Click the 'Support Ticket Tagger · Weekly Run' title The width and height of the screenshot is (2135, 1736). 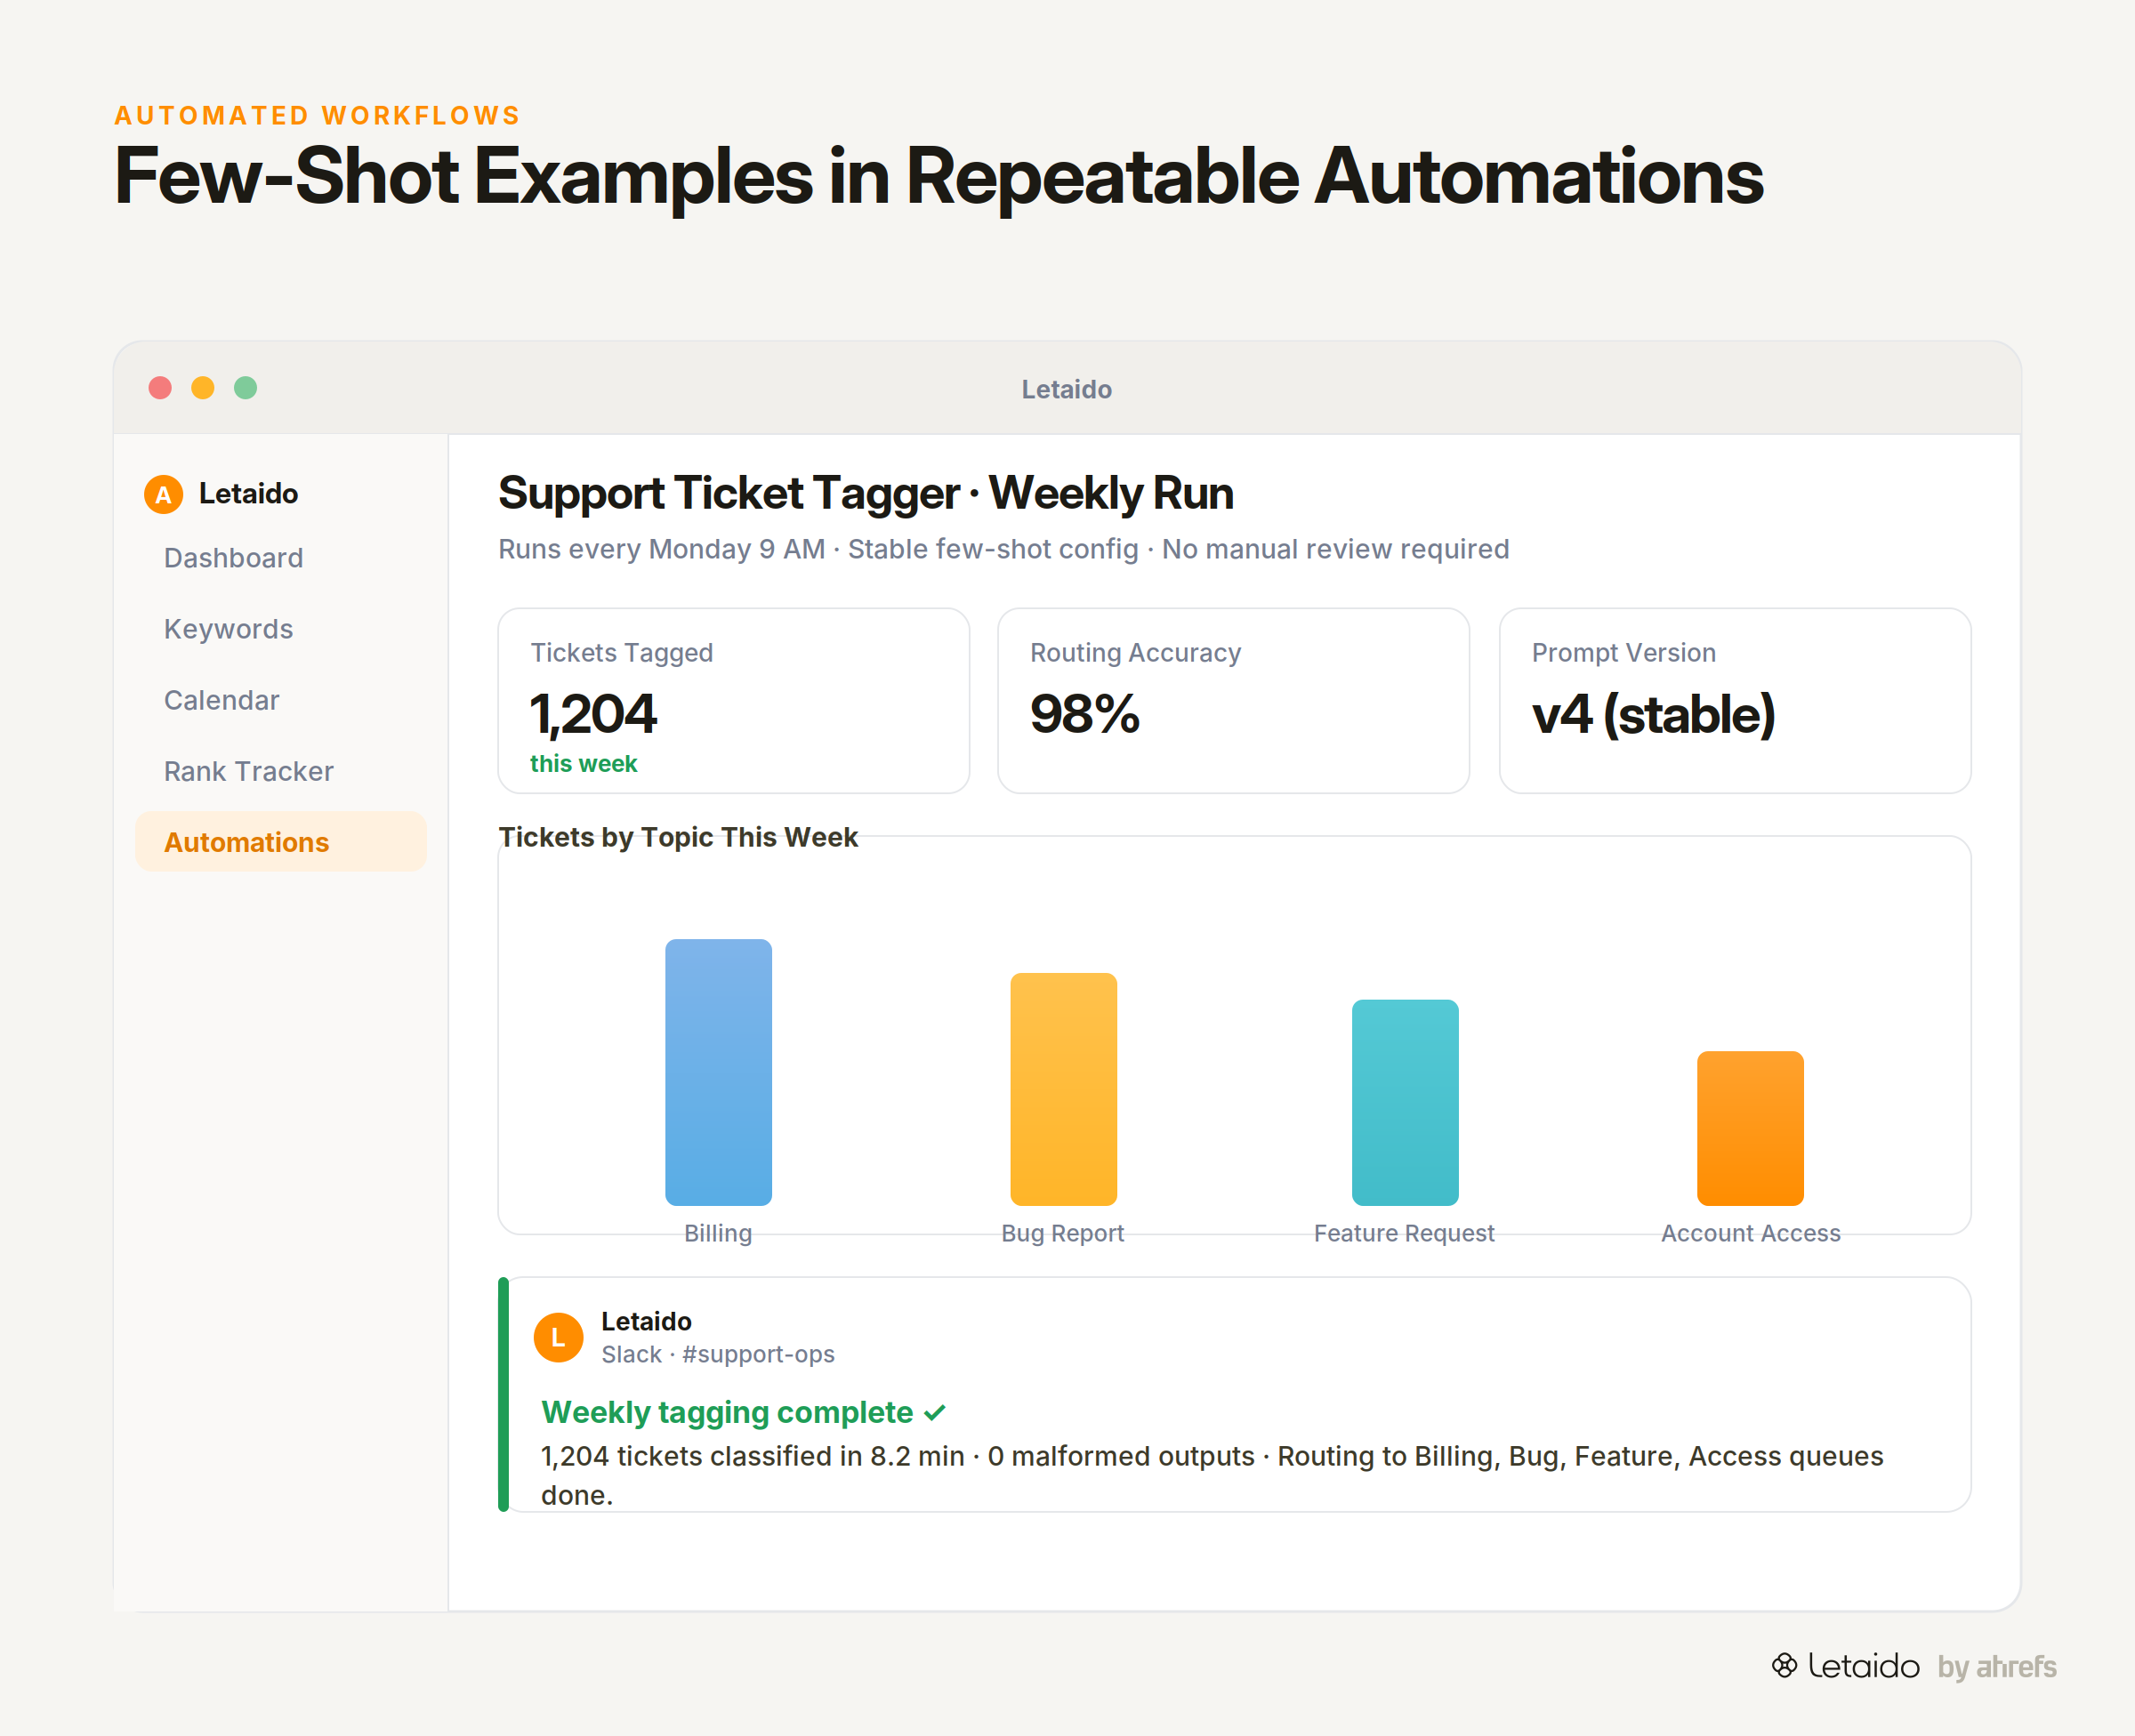866,493
